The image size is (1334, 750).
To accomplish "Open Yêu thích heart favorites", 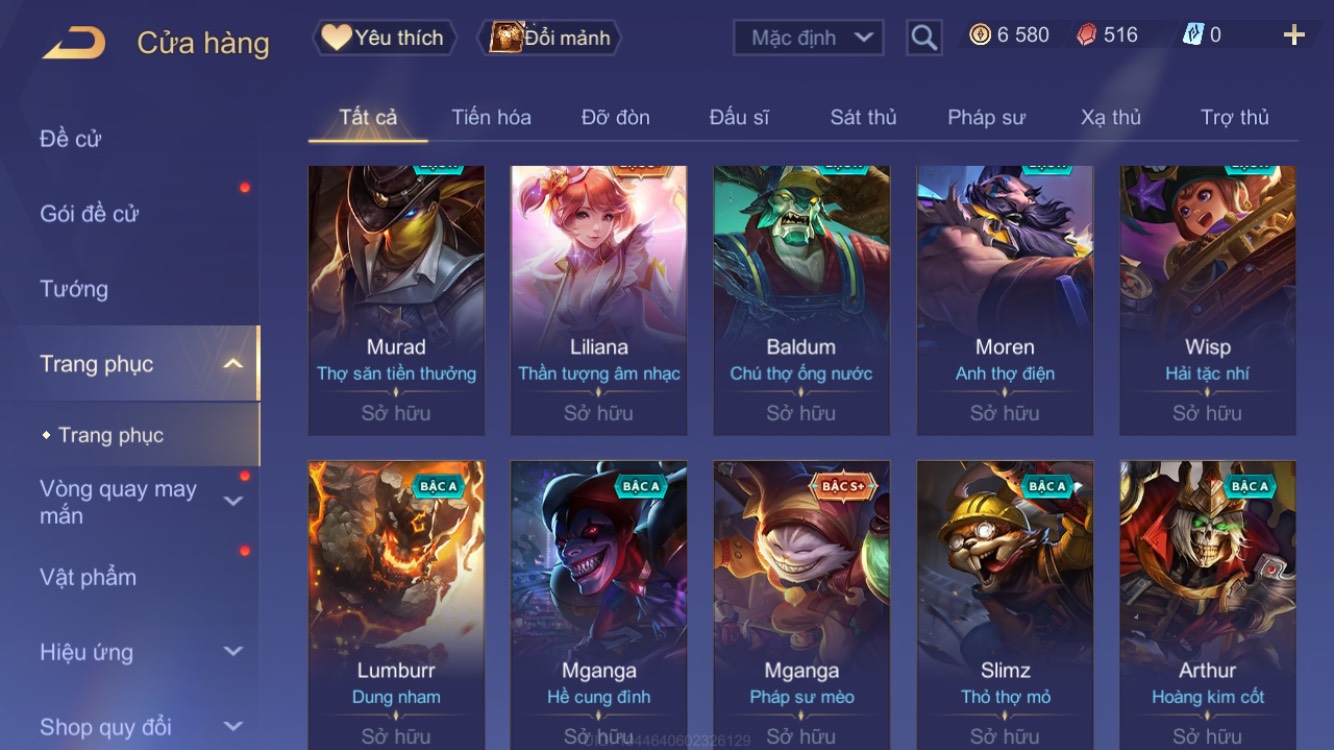I will [385, 38].
